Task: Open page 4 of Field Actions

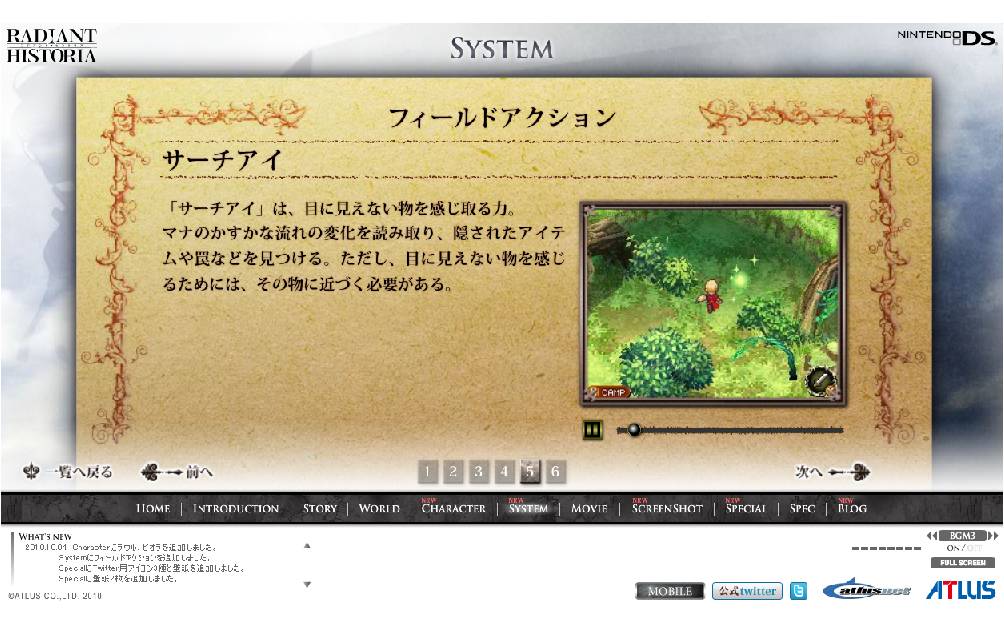Action: 504,472
